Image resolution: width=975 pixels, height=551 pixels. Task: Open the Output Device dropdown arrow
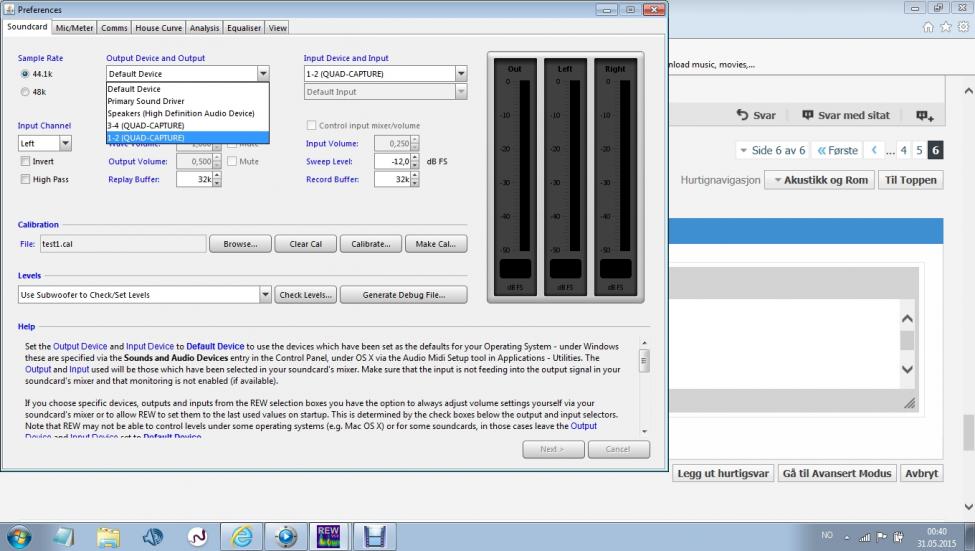tap(263, 73)
